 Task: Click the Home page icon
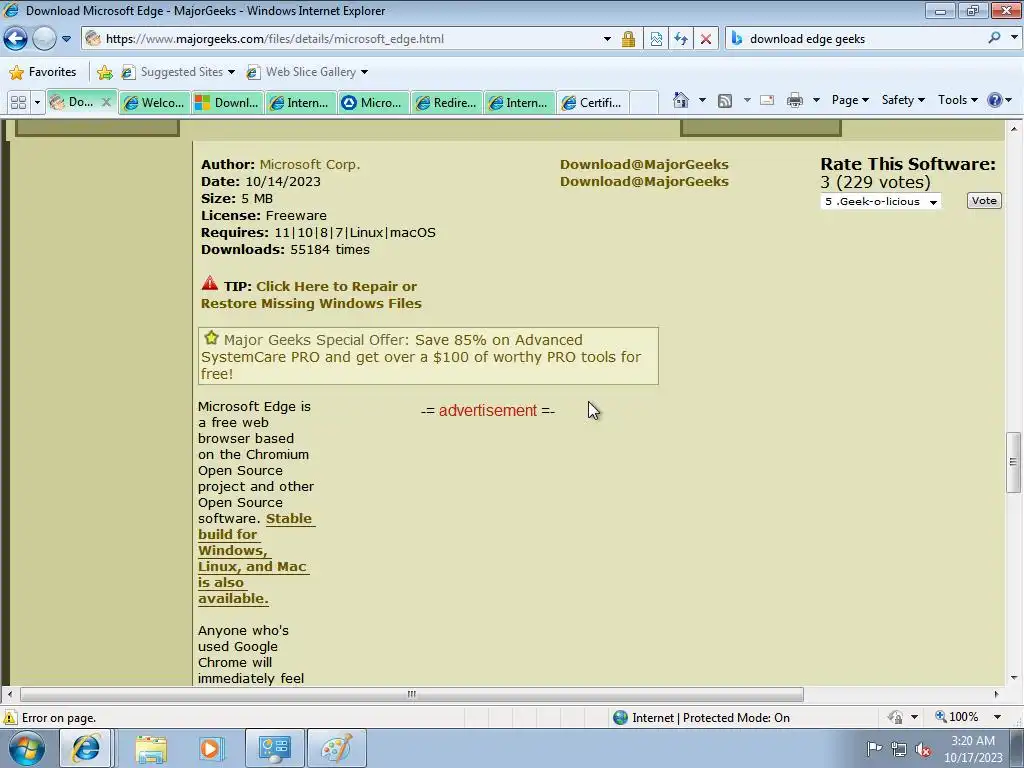tap(680, 100)
